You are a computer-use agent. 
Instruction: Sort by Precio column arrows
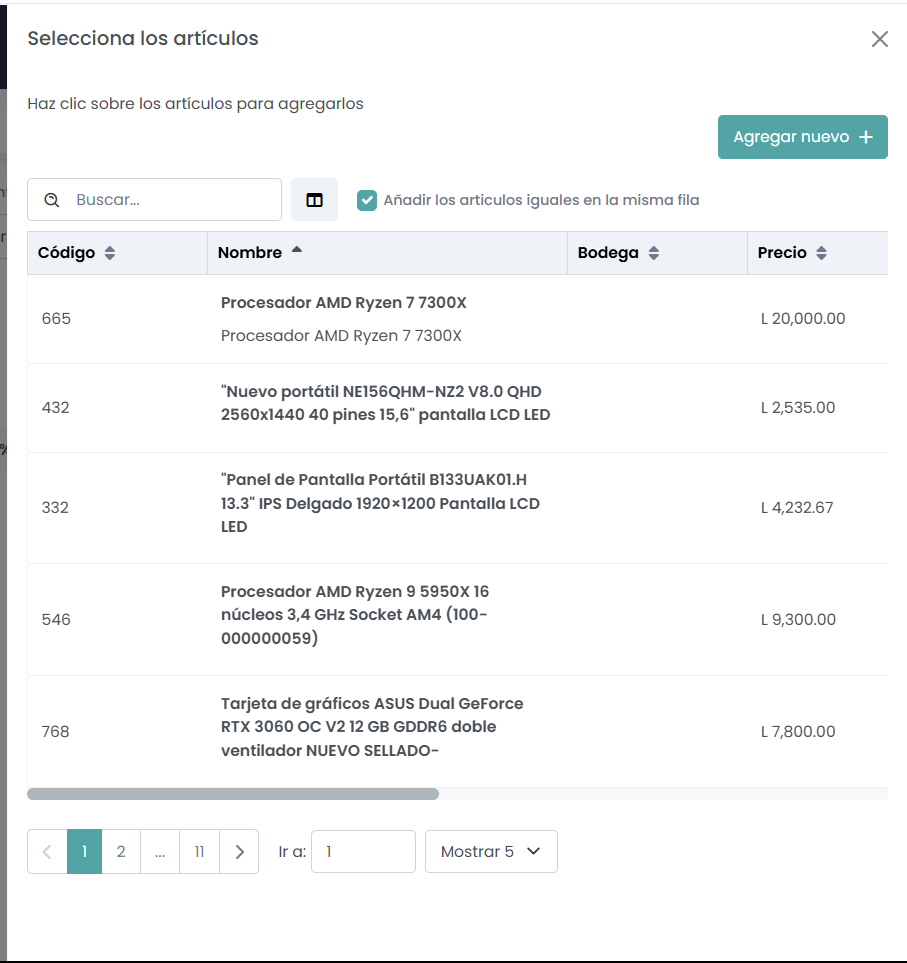point(821,254)
